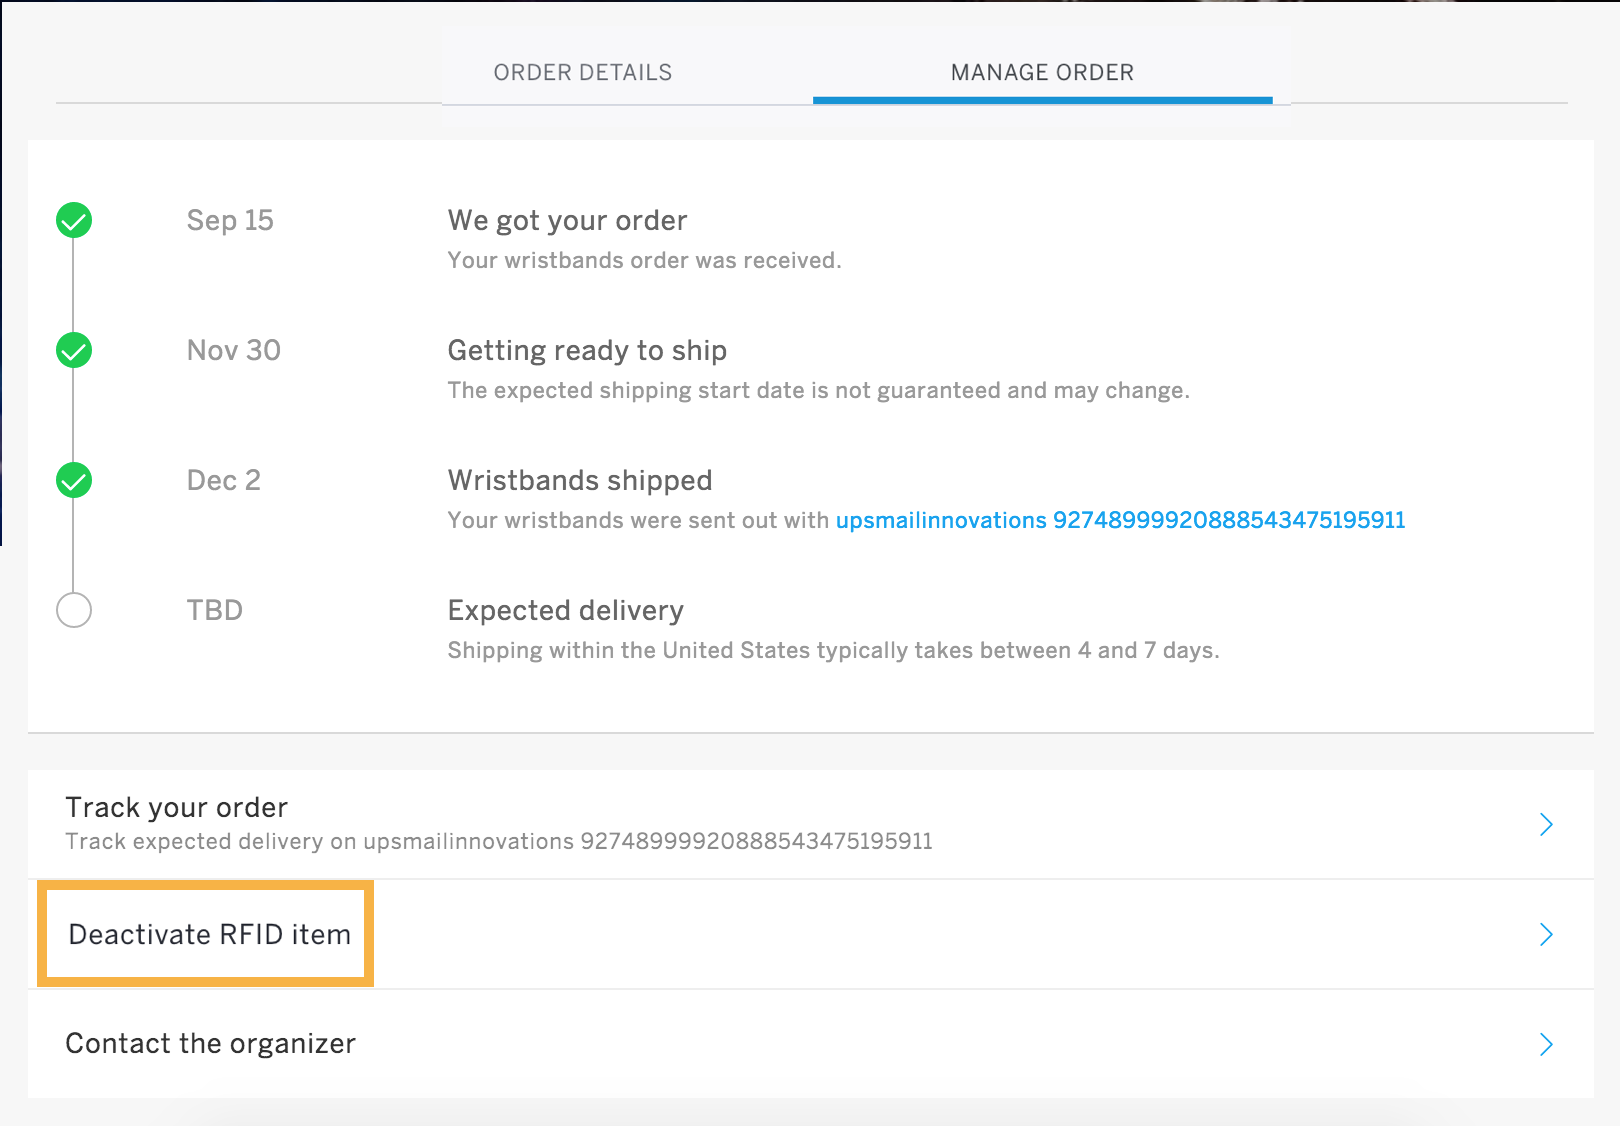
Task: Click the empty circle next to TBD
Action: pyautogui.click(x=74, y=610)
